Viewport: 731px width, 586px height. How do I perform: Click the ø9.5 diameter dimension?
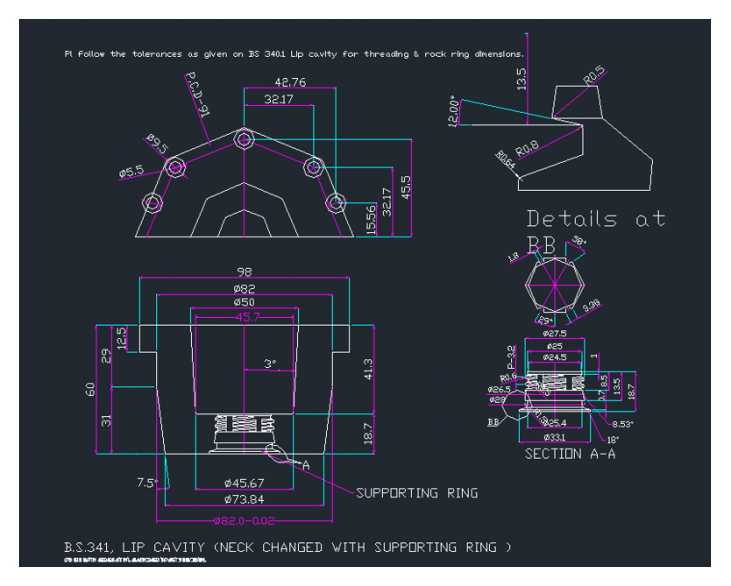click(157, 142)
